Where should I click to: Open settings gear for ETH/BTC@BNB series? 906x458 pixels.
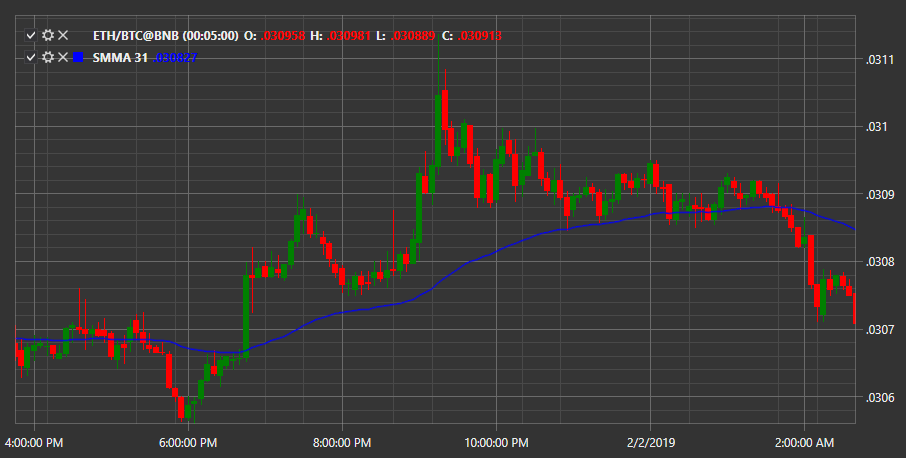coord(48,36)
